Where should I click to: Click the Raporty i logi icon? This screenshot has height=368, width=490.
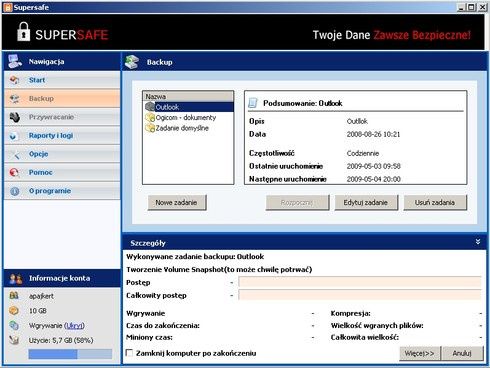pos(13,136)
